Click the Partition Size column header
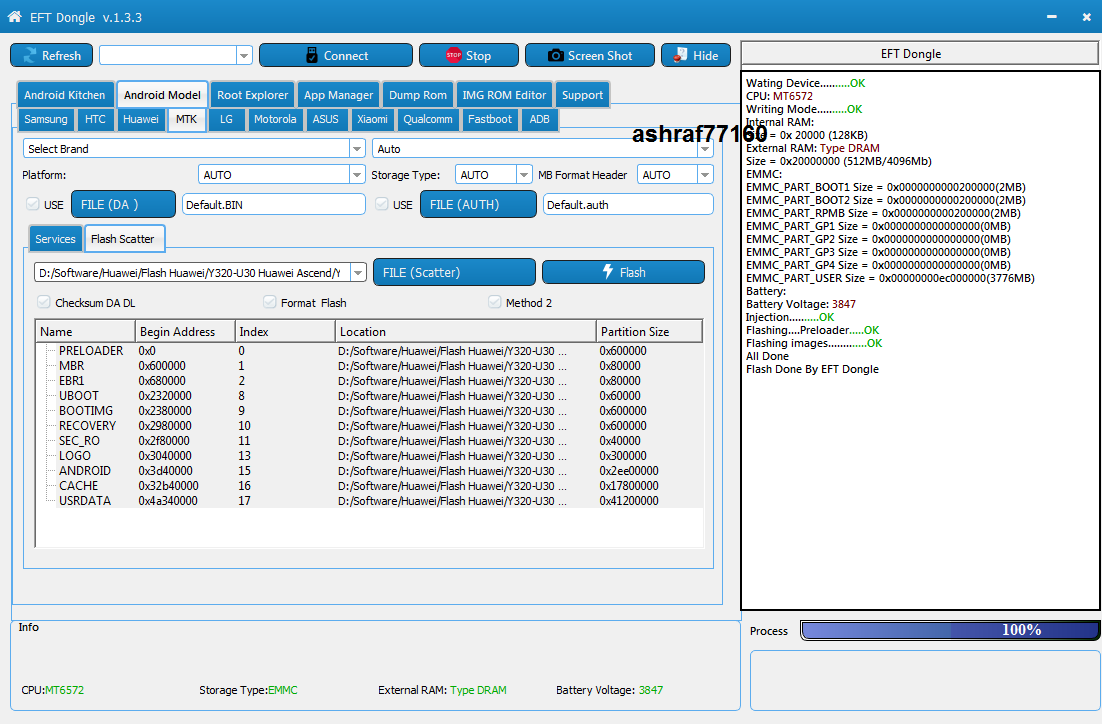The image size is (1102, 724). pos(649,331)
